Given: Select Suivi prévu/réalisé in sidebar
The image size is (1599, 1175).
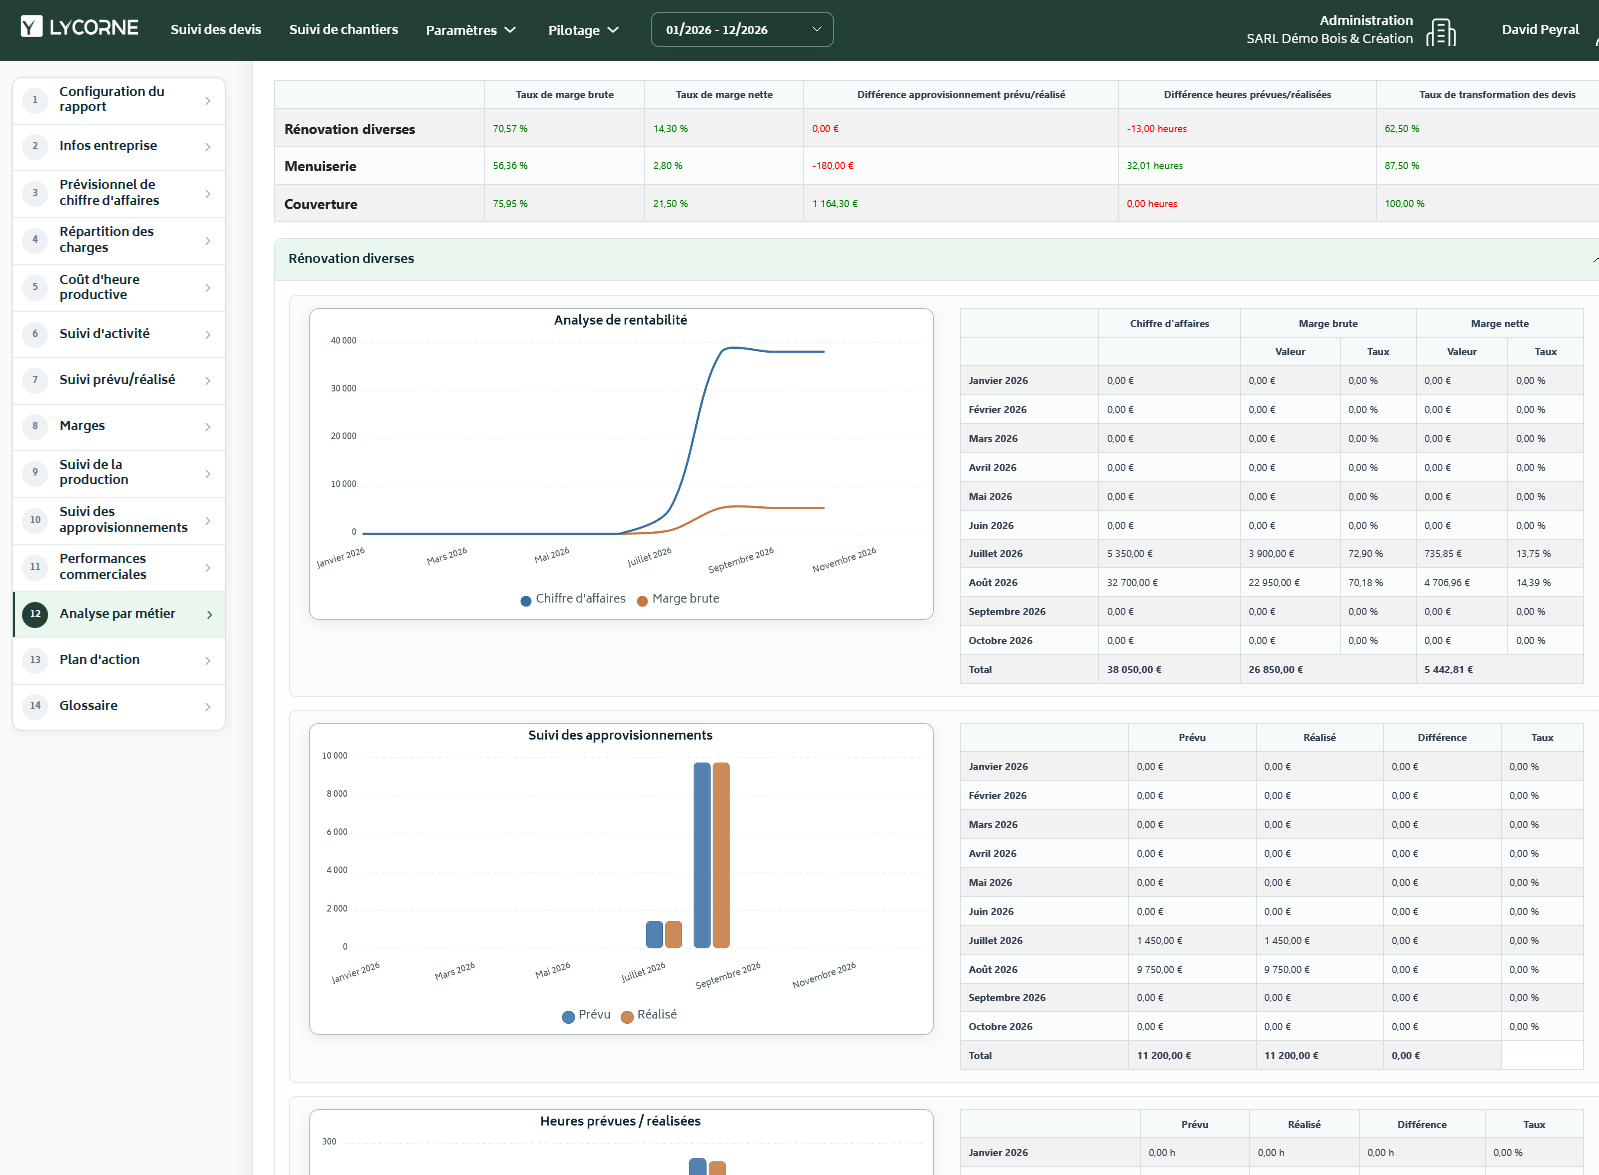Looking at the screenshot, I should 119,380.
